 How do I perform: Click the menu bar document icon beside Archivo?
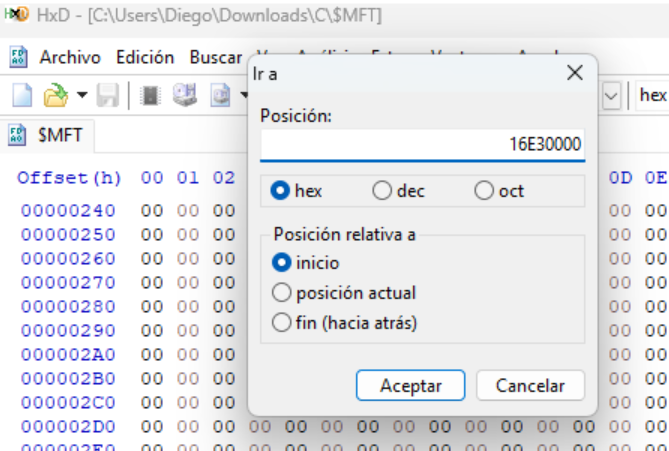[18, 57]
